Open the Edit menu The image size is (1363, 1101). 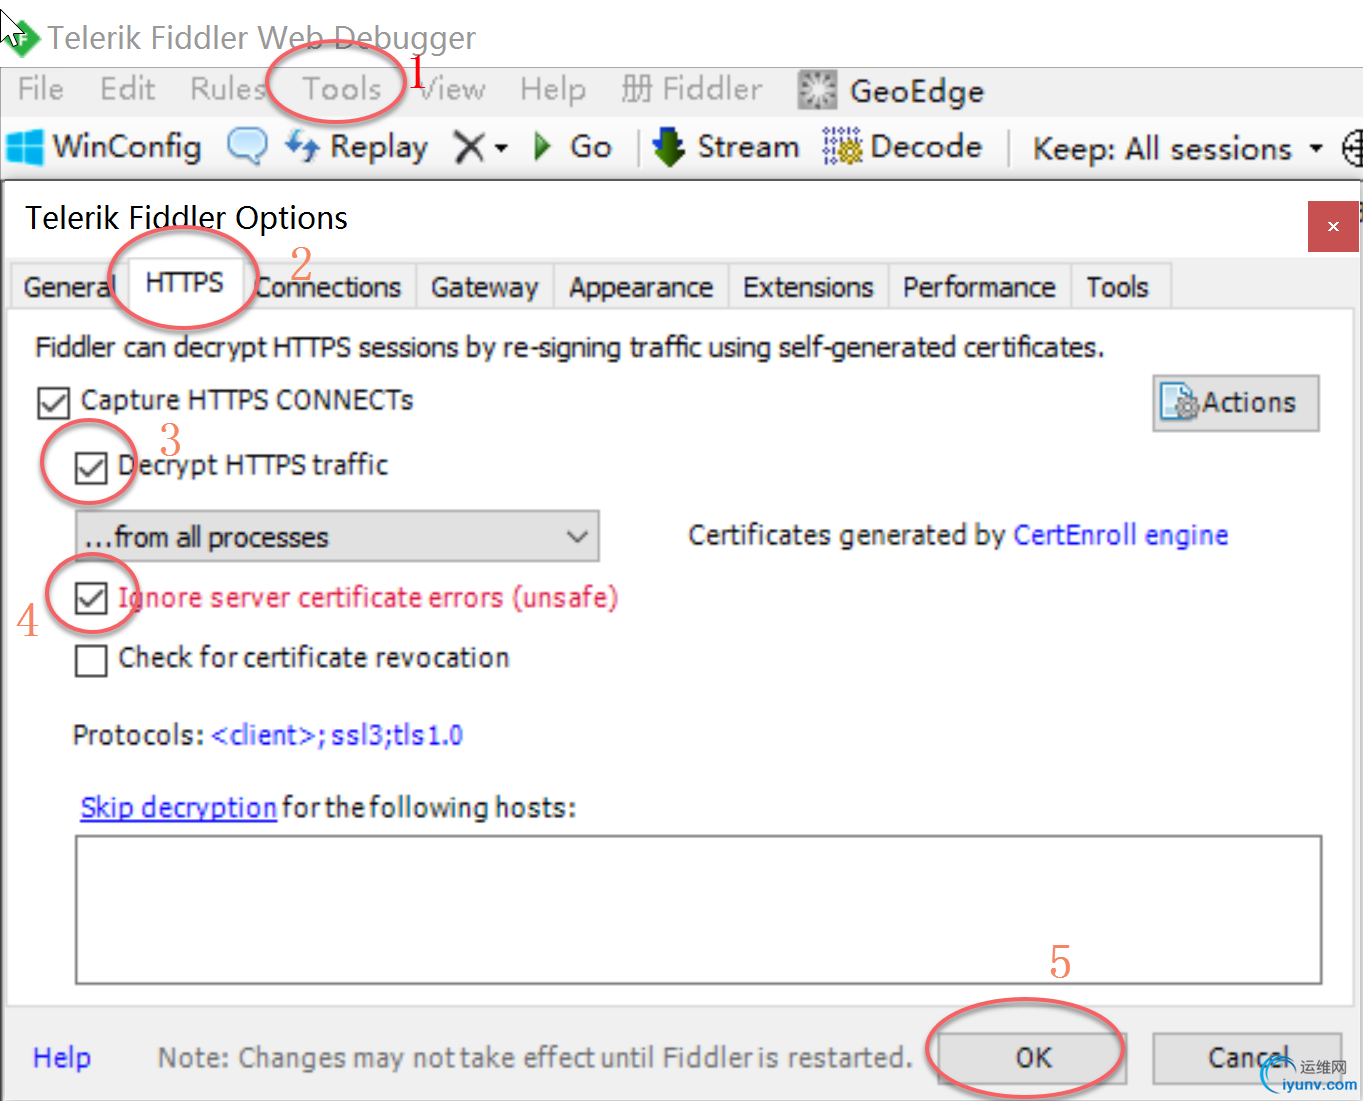[x=127, y=89]
